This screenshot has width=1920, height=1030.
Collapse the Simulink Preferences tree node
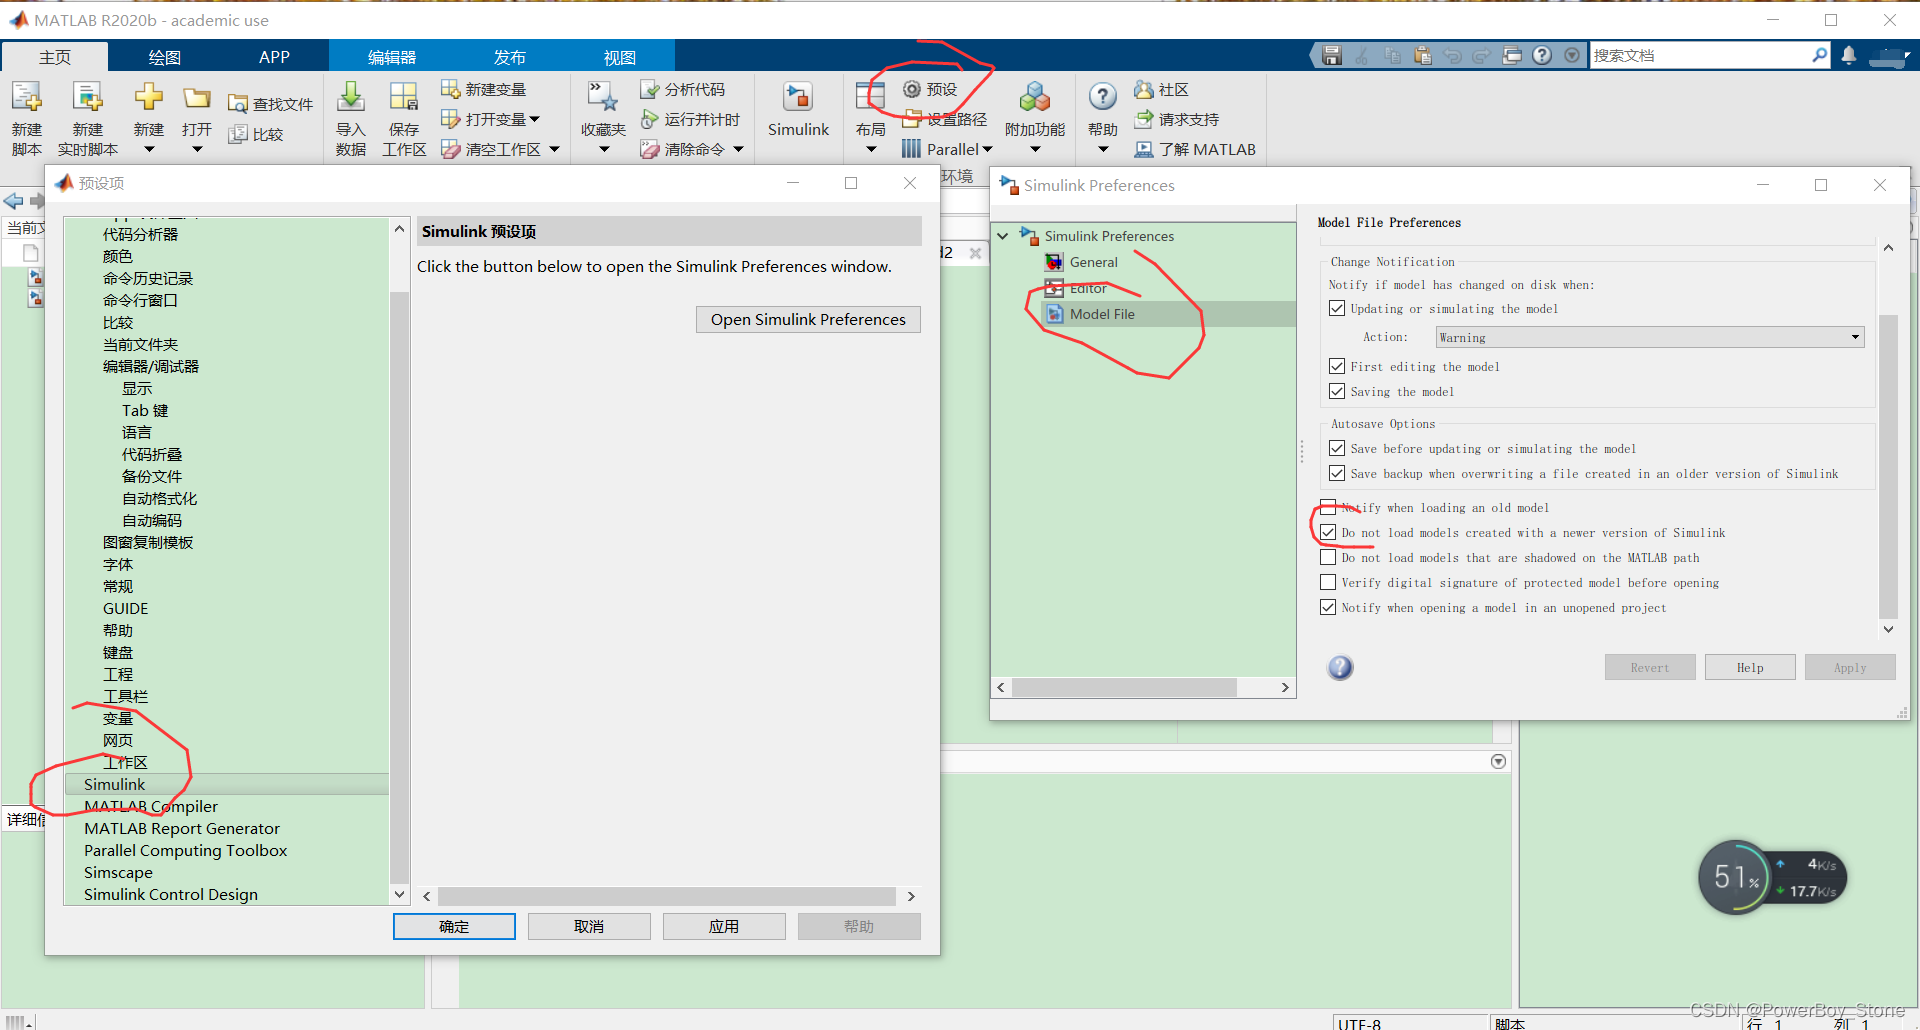[x=1003, y=236]
